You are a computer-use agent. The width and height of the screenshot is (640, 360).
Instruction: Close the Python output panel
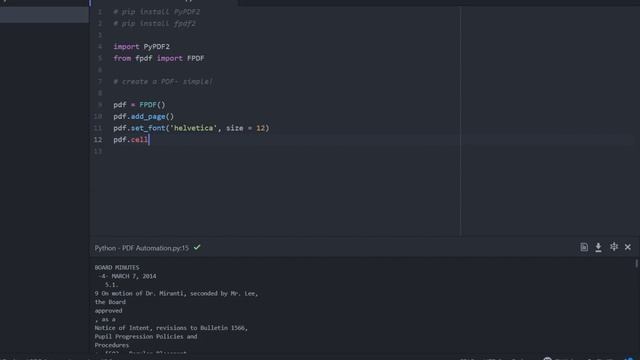click(x=628, y=247)
